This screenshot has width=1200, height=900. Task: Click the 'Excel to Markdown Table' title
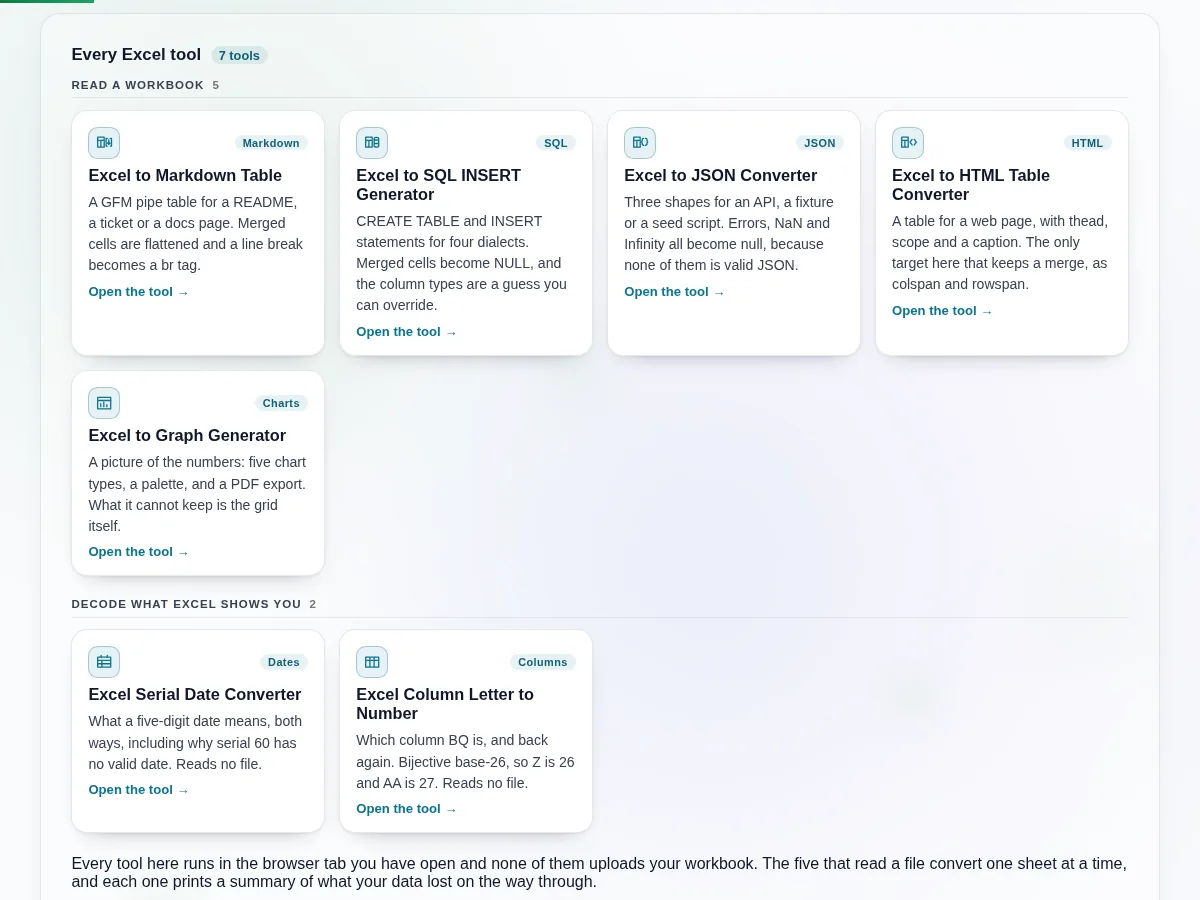185,176
